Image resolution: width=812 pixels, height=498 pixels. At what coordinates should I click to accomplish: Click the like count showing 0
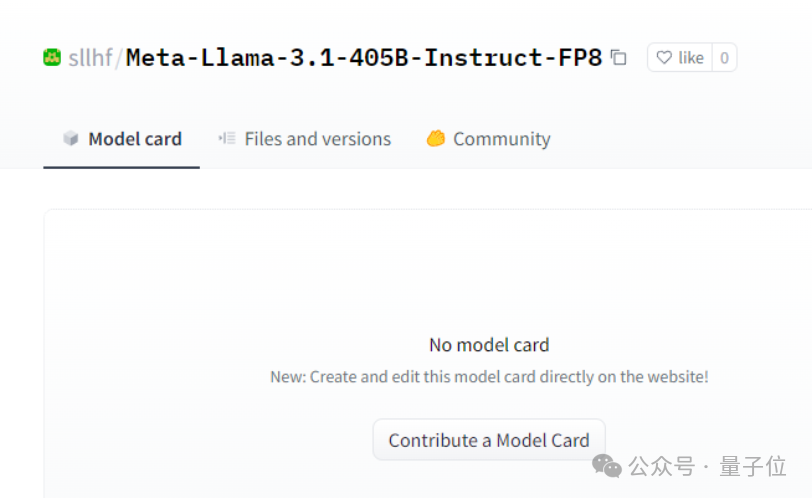pos(724,58)
